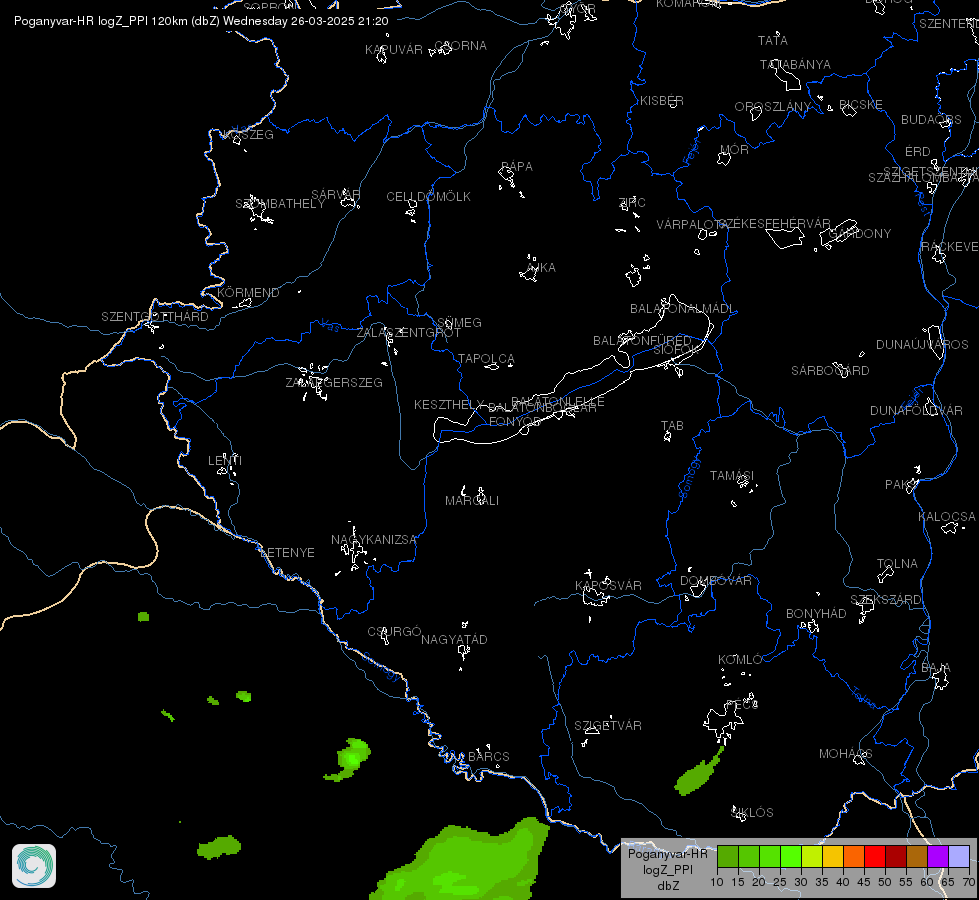The image size is (979, 900).
Task: Click the OROSZLÁNY city label
Action: [x=772, y=107]
